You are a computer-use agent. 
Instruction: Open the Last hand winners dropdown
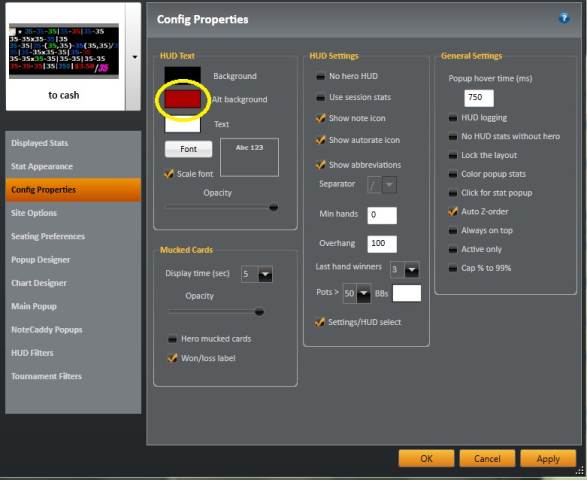point(412,270)
